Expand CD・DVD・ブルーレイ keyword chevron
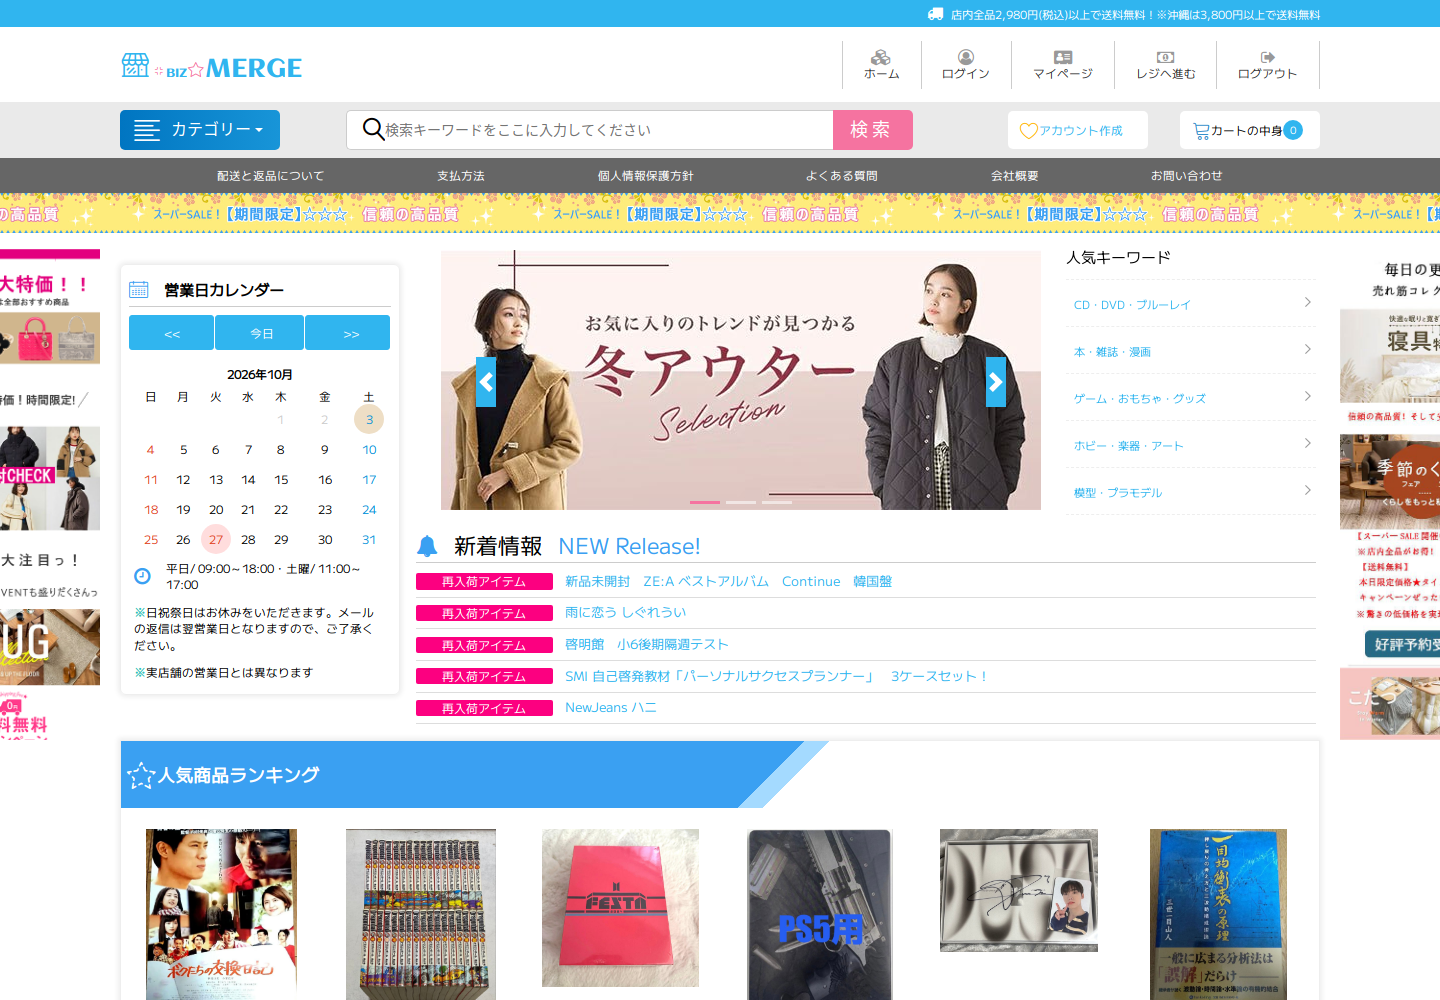Screen dimensions: 1440x1000 [1308, 302]
